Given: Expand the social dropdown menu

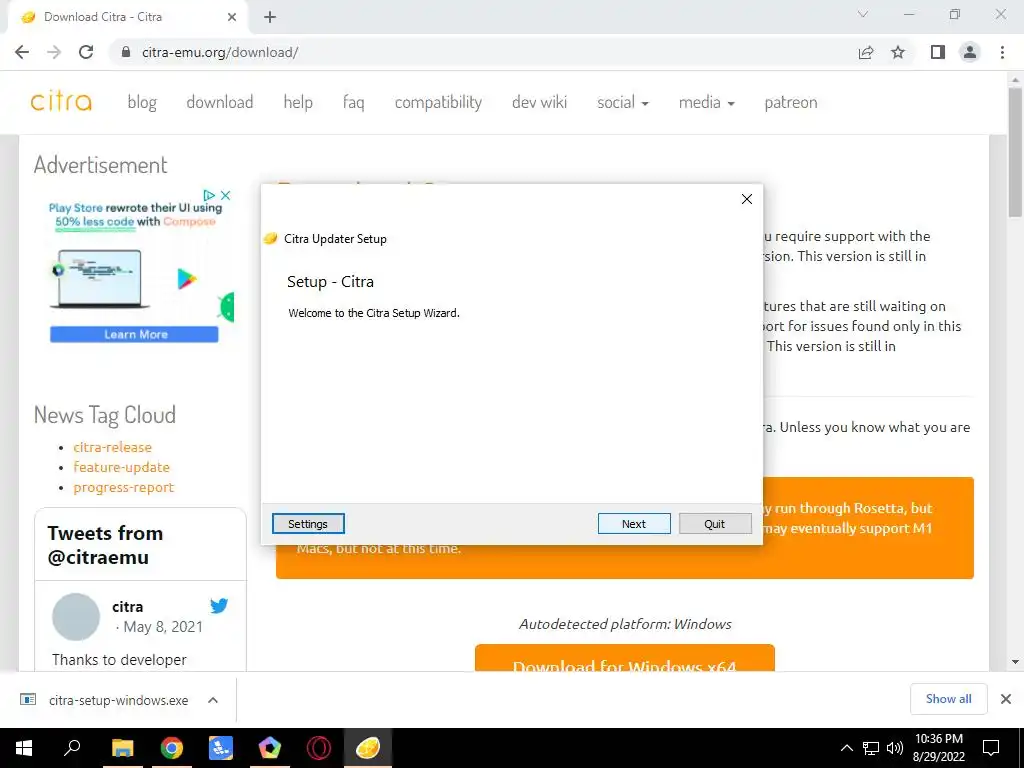Looking at the screenshot, I should tap(622, 103).
